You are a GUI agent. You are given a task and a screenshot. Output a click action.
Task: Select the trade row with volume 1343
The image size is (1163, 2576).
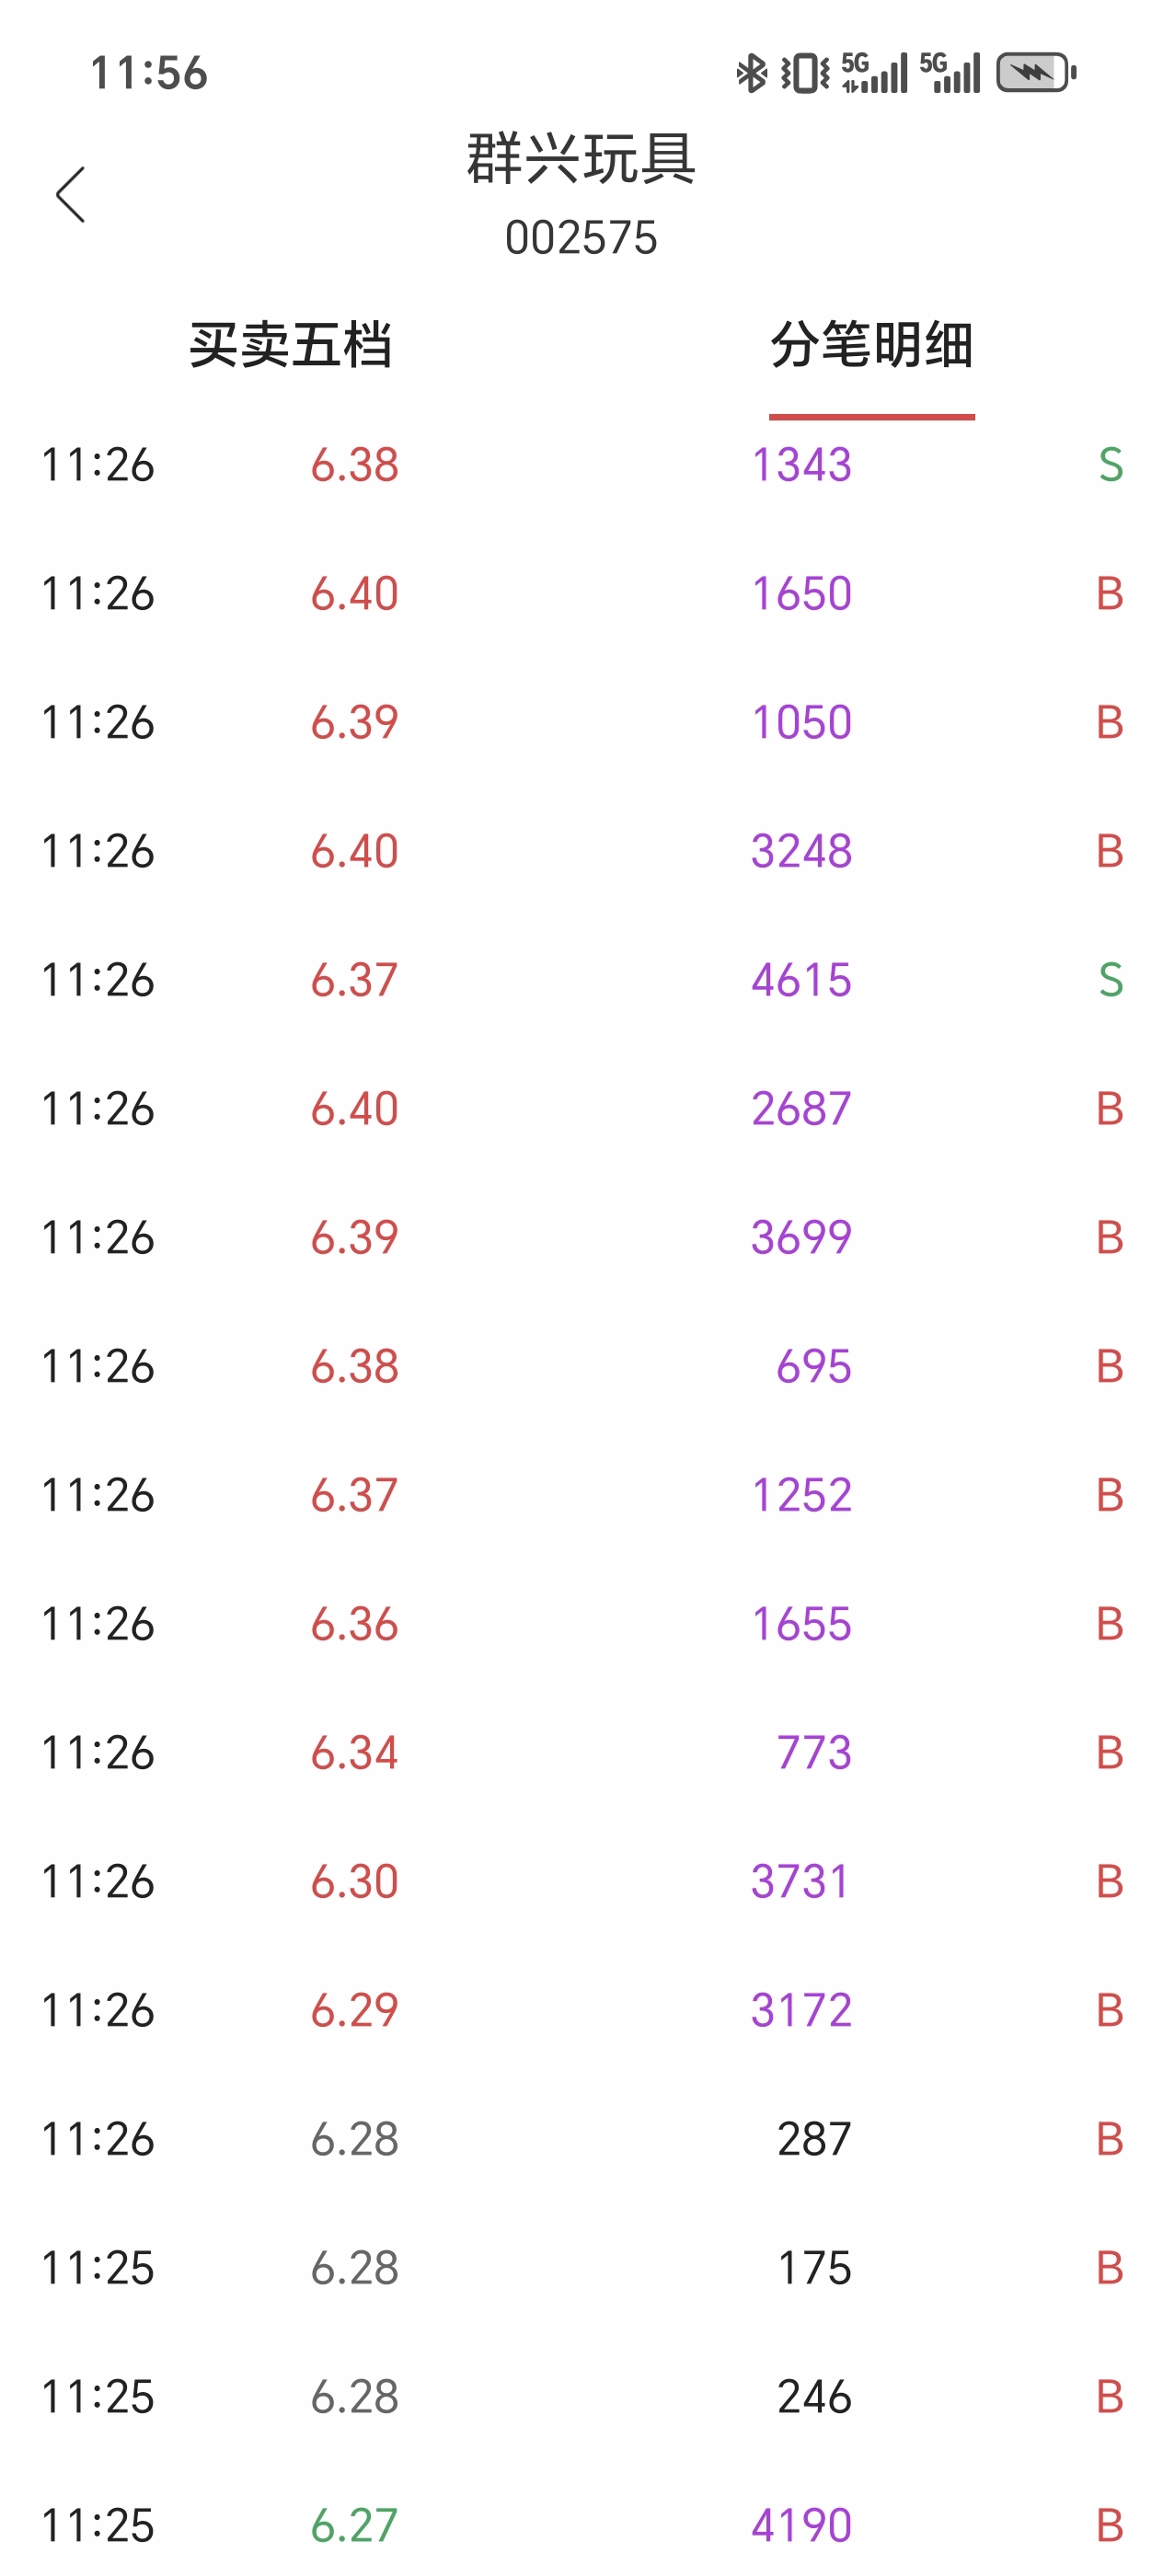[x=581, y=465]
